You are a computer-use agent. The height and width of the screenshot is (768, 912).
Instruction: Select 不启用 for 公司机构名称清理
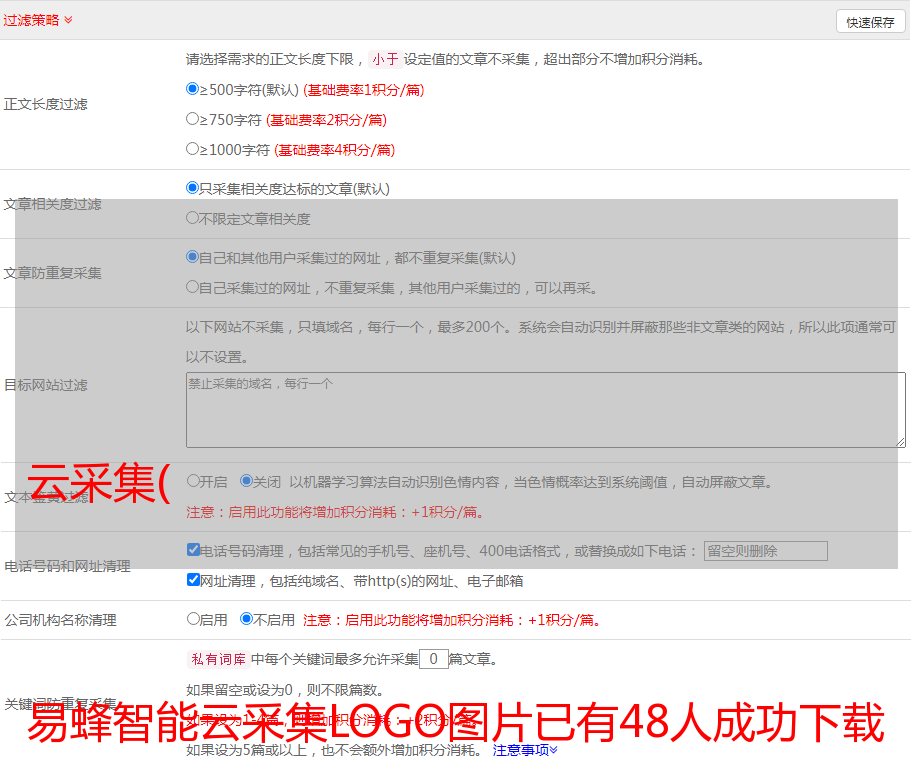(247, 619)
